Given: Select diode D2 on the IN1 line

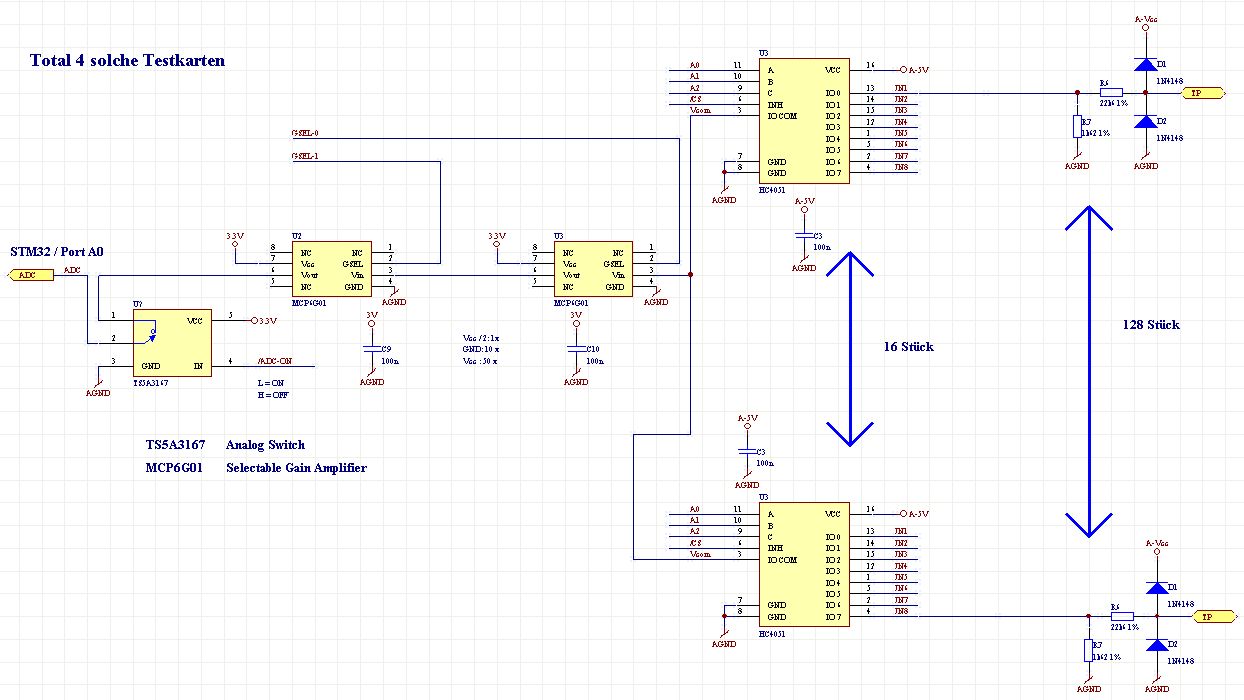Looking at the screenshot, I should pyautogui.click(x=1146, y=121).
